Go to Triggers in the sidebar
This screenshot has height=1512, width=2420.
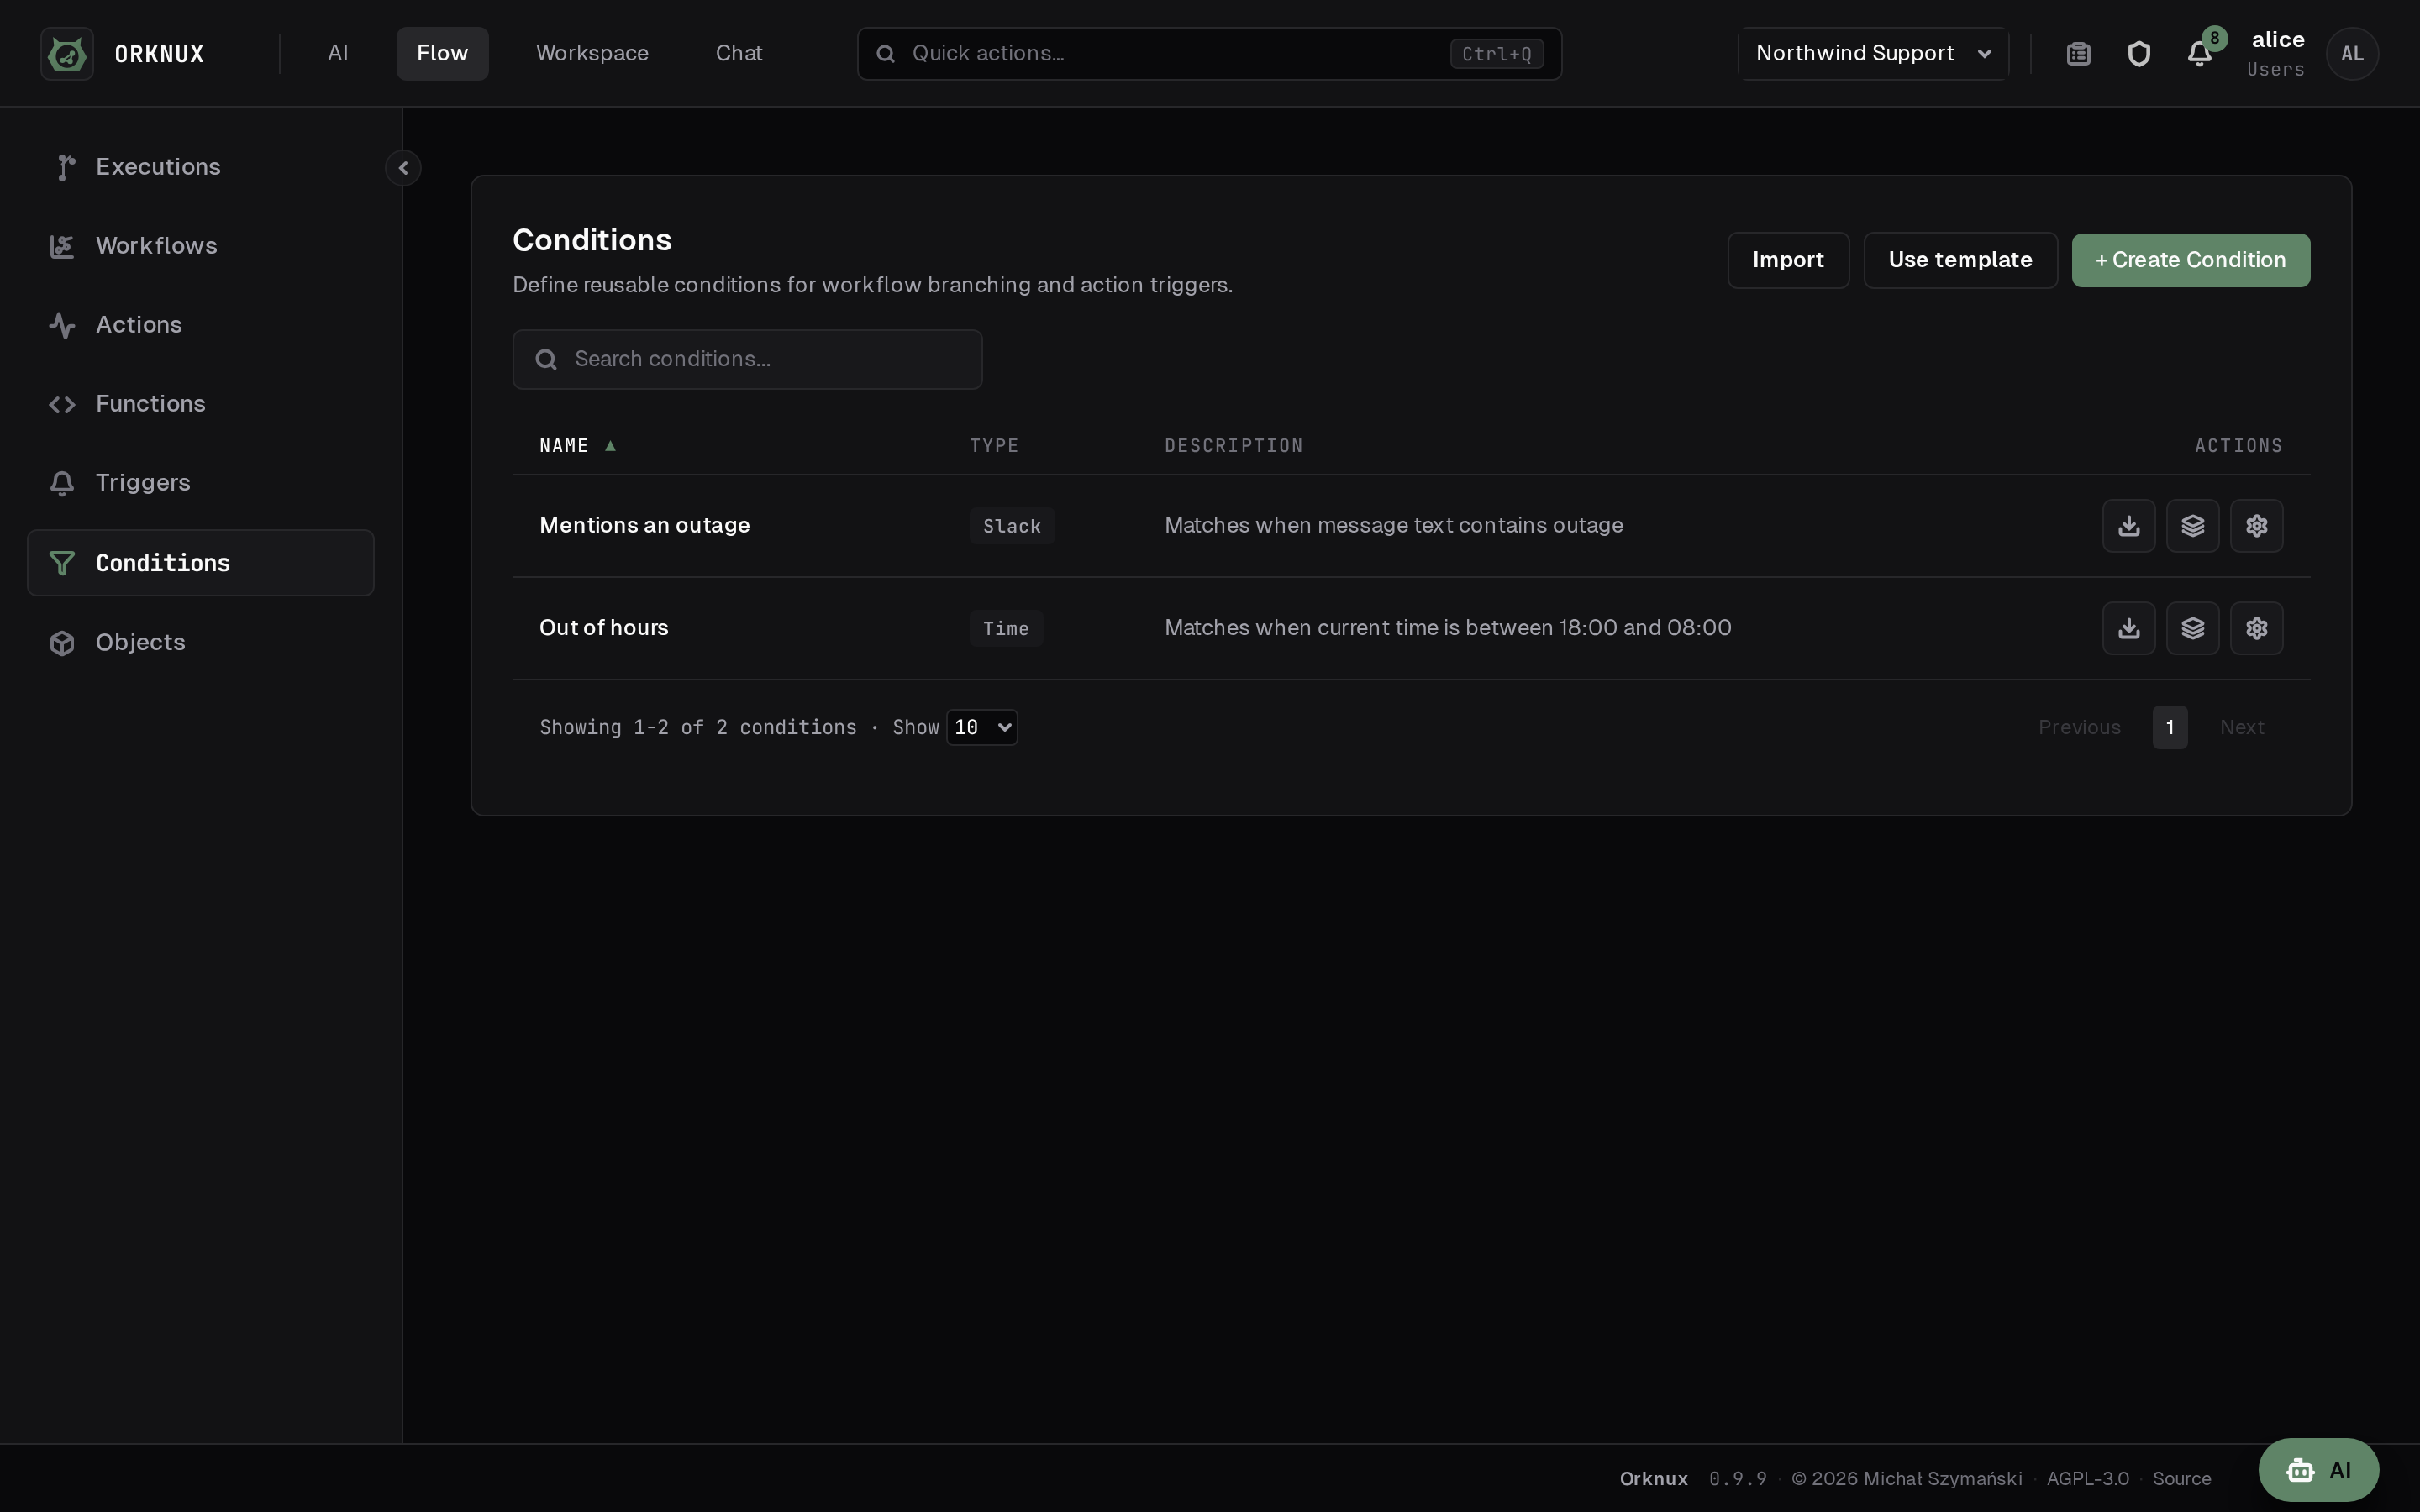tap(200, 483)
